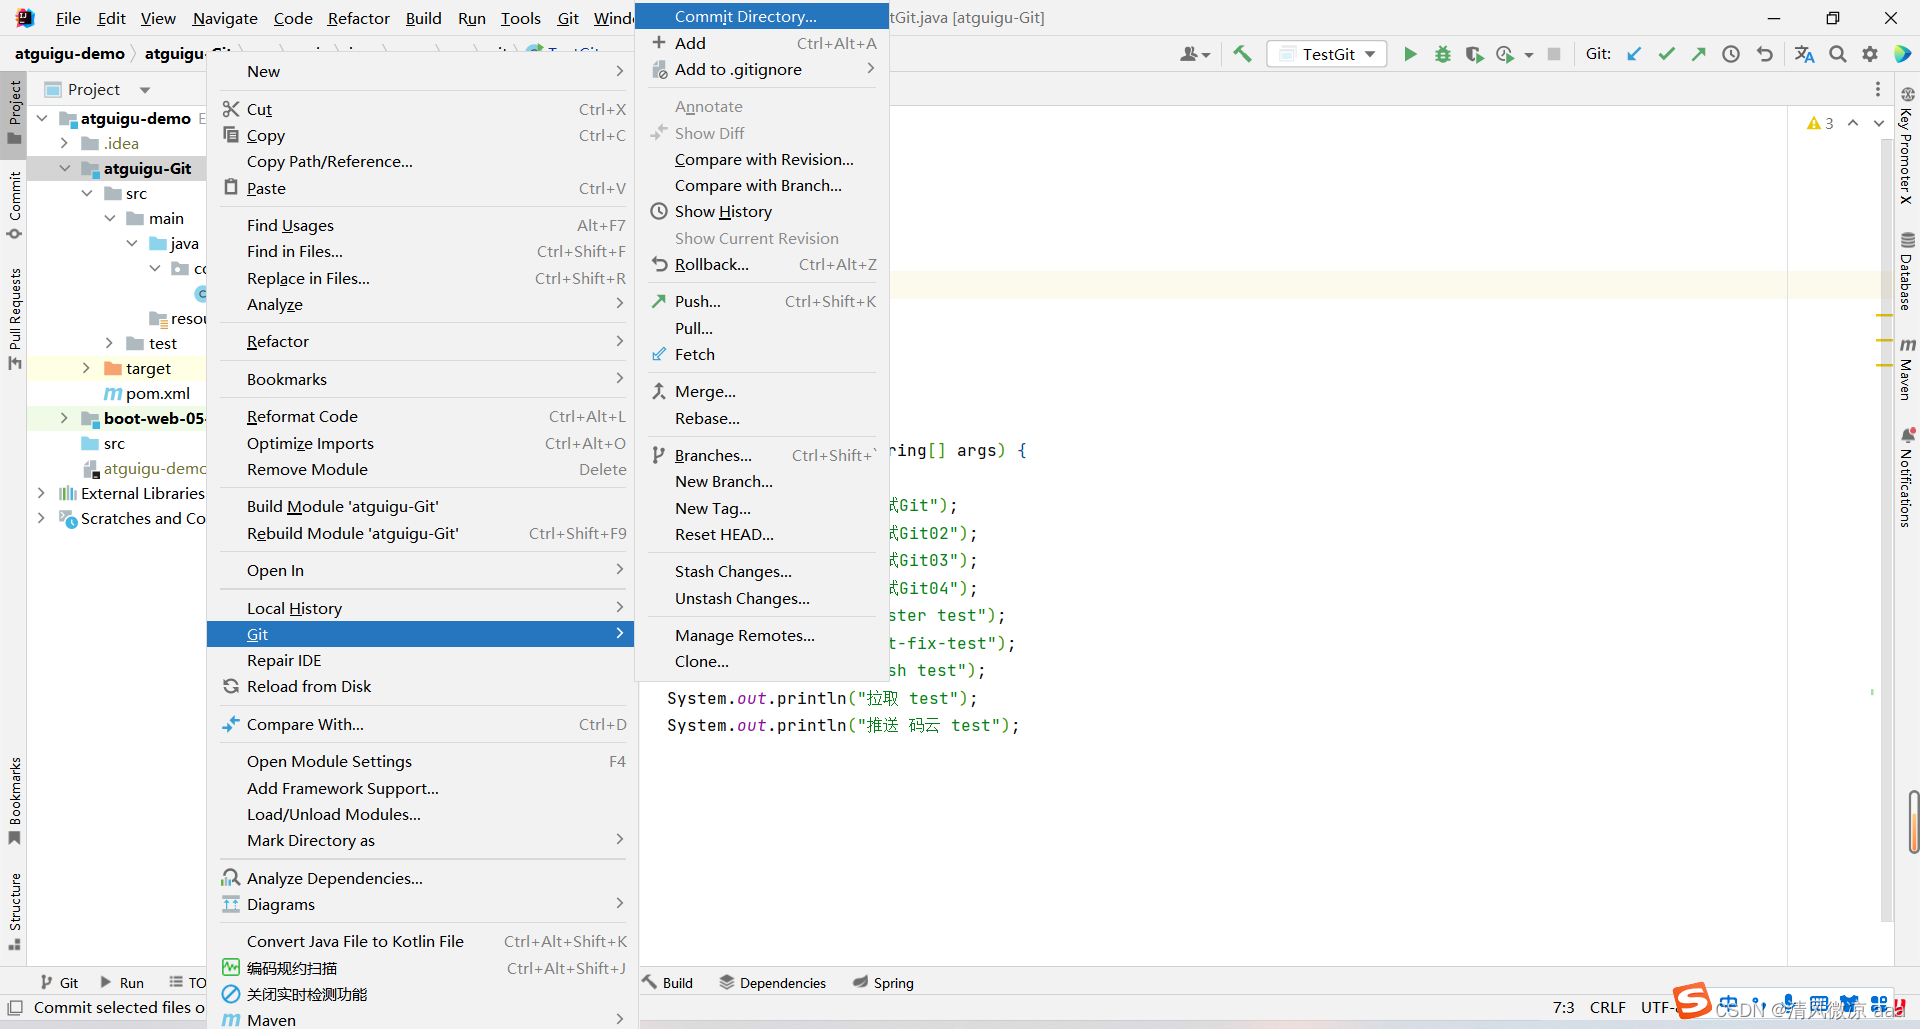This screenshot has height=1029, width=1920.
Task: Click the Sogou input method tray icon
Action: 1692,1000
